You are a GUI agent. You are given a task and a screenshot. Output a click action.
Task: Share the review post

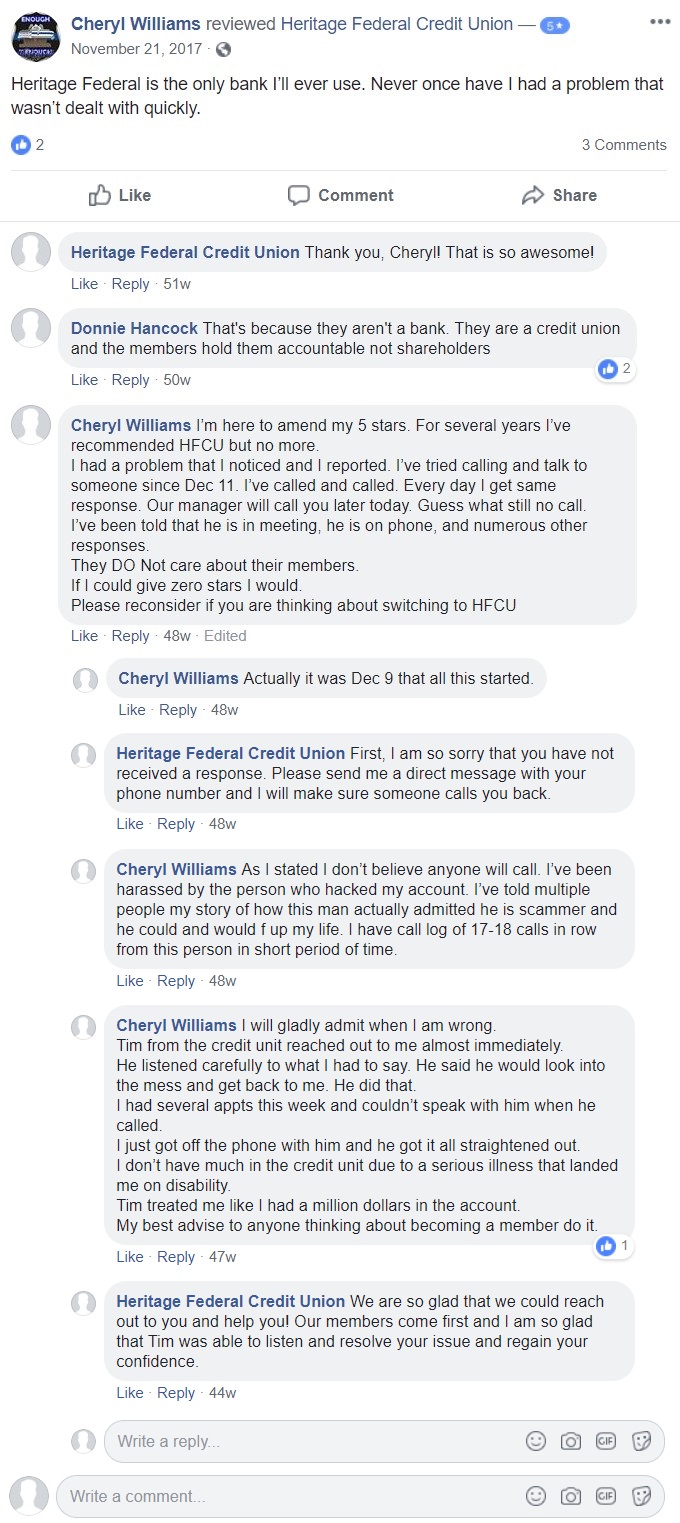(559, 195)
